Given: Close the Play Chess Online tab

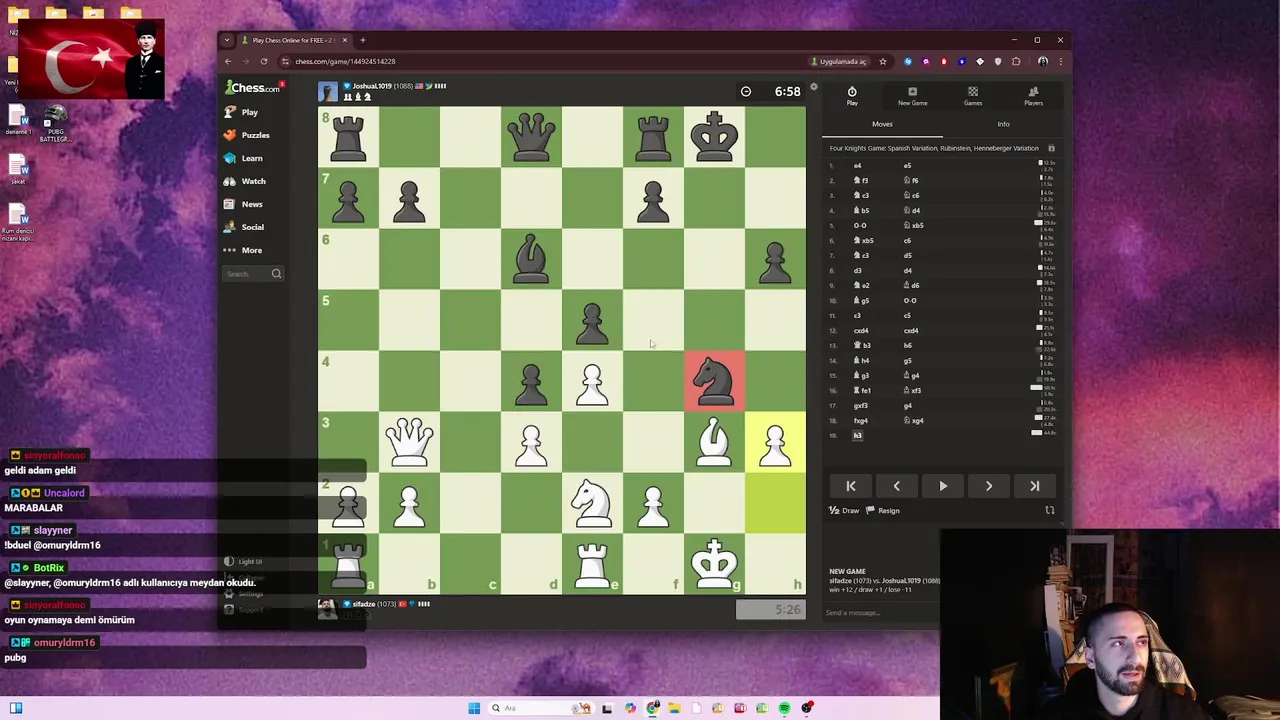Looking at the screenshot, I should tap(344, 40).
